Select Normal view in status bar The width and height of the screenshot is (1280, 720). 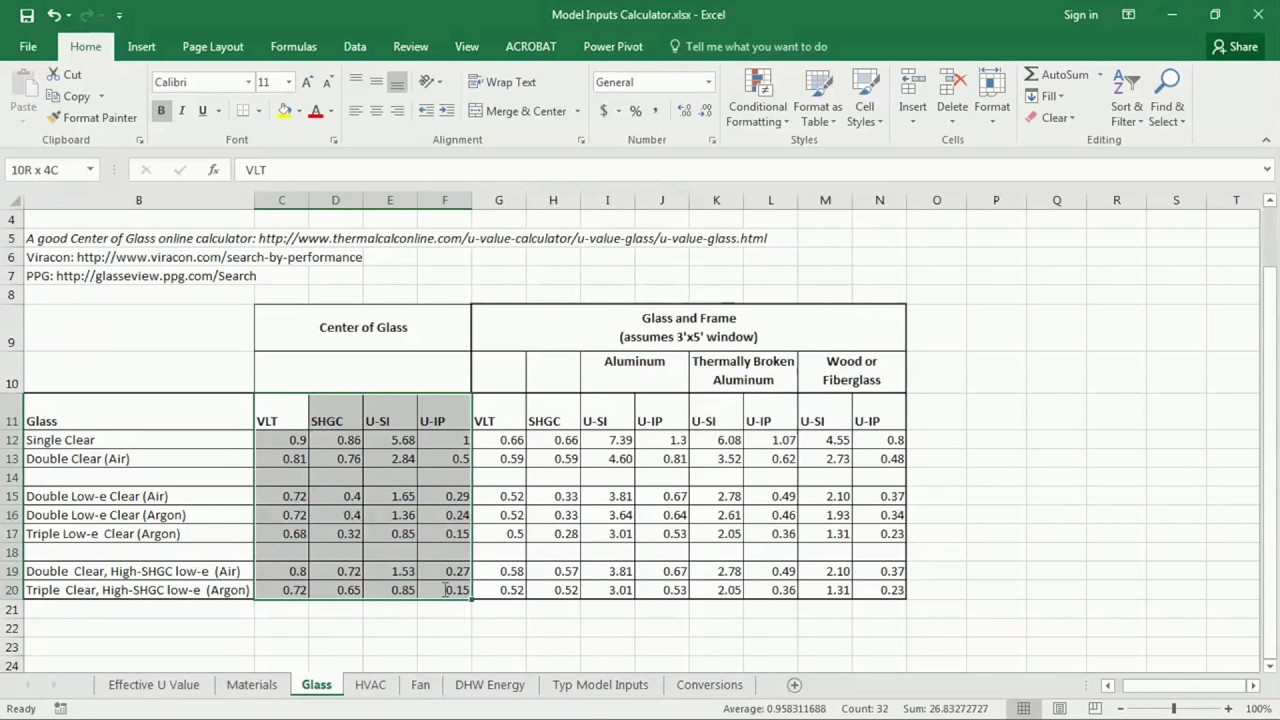(x=1023, y=709)
